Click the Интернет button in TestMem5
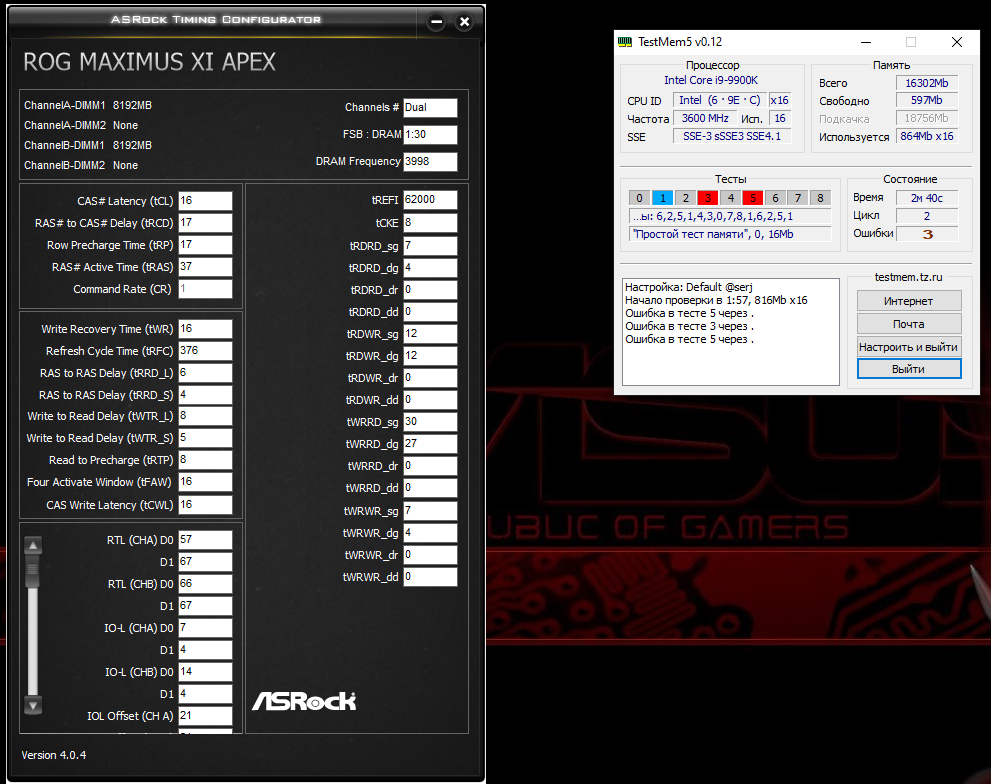The width and height of the screenshot is (991, 784). (x=909, y=301)
